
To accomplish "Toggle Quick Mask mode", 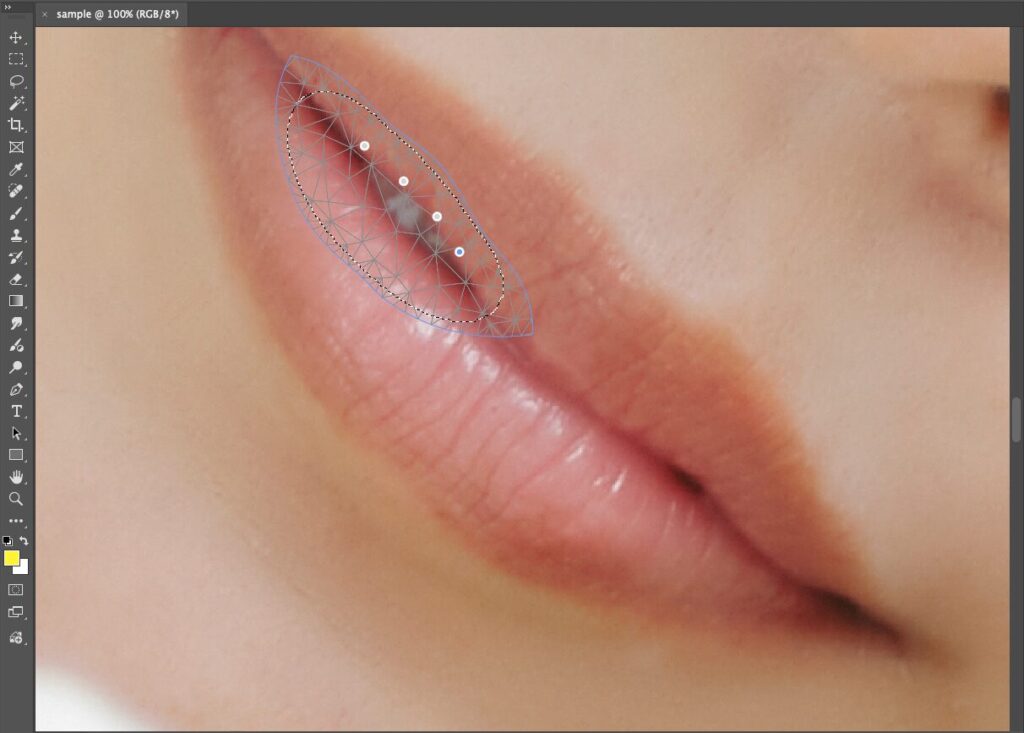I will [16, 590].
